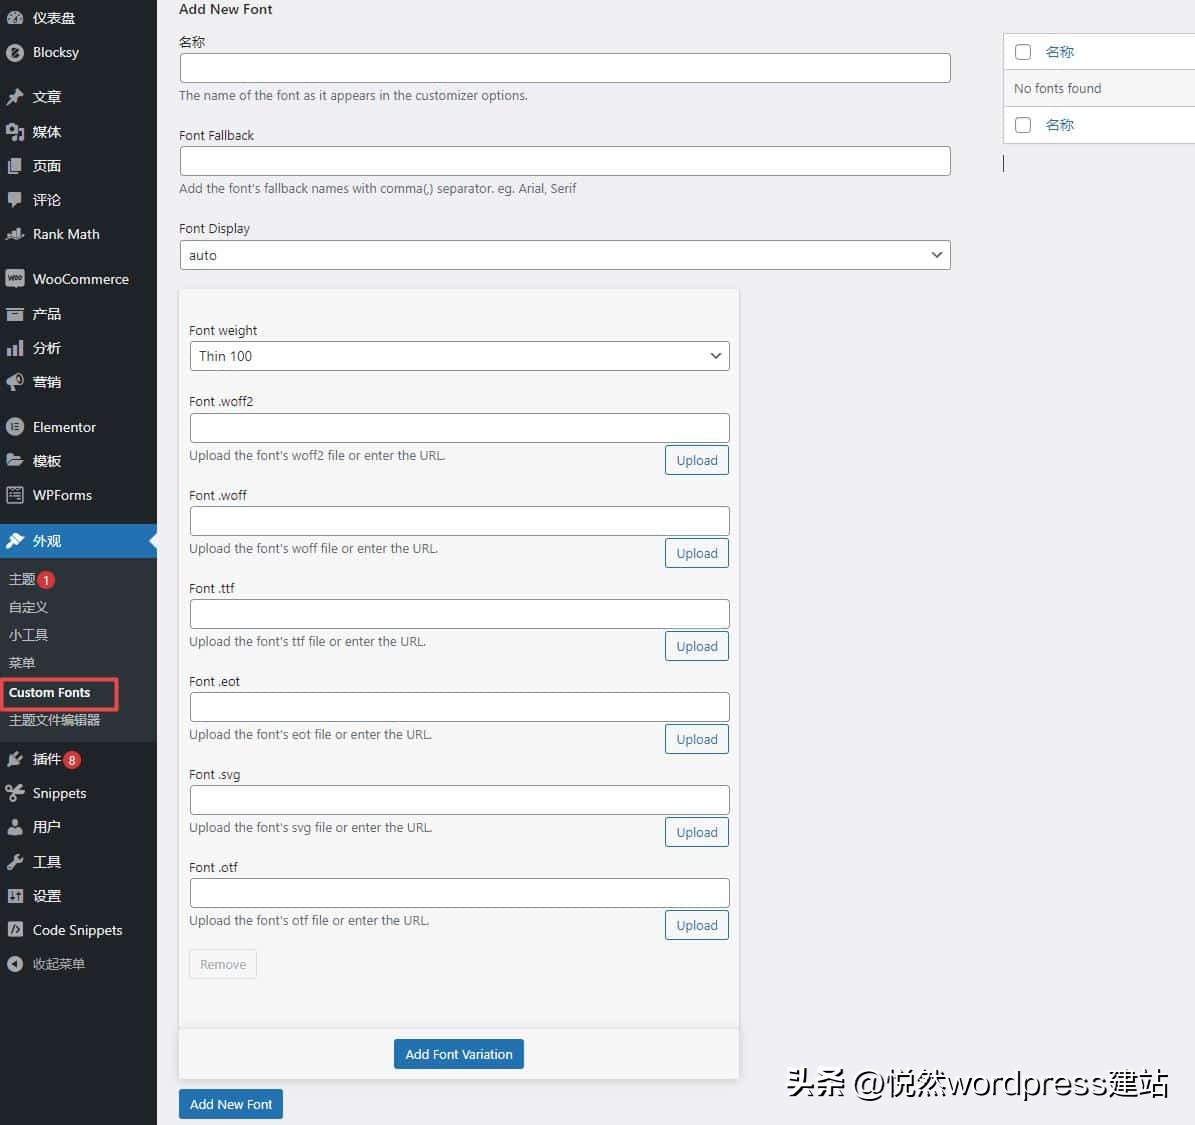Open the Code Snippets sidebar icon

pyautogui.click(x=14, y=930)
